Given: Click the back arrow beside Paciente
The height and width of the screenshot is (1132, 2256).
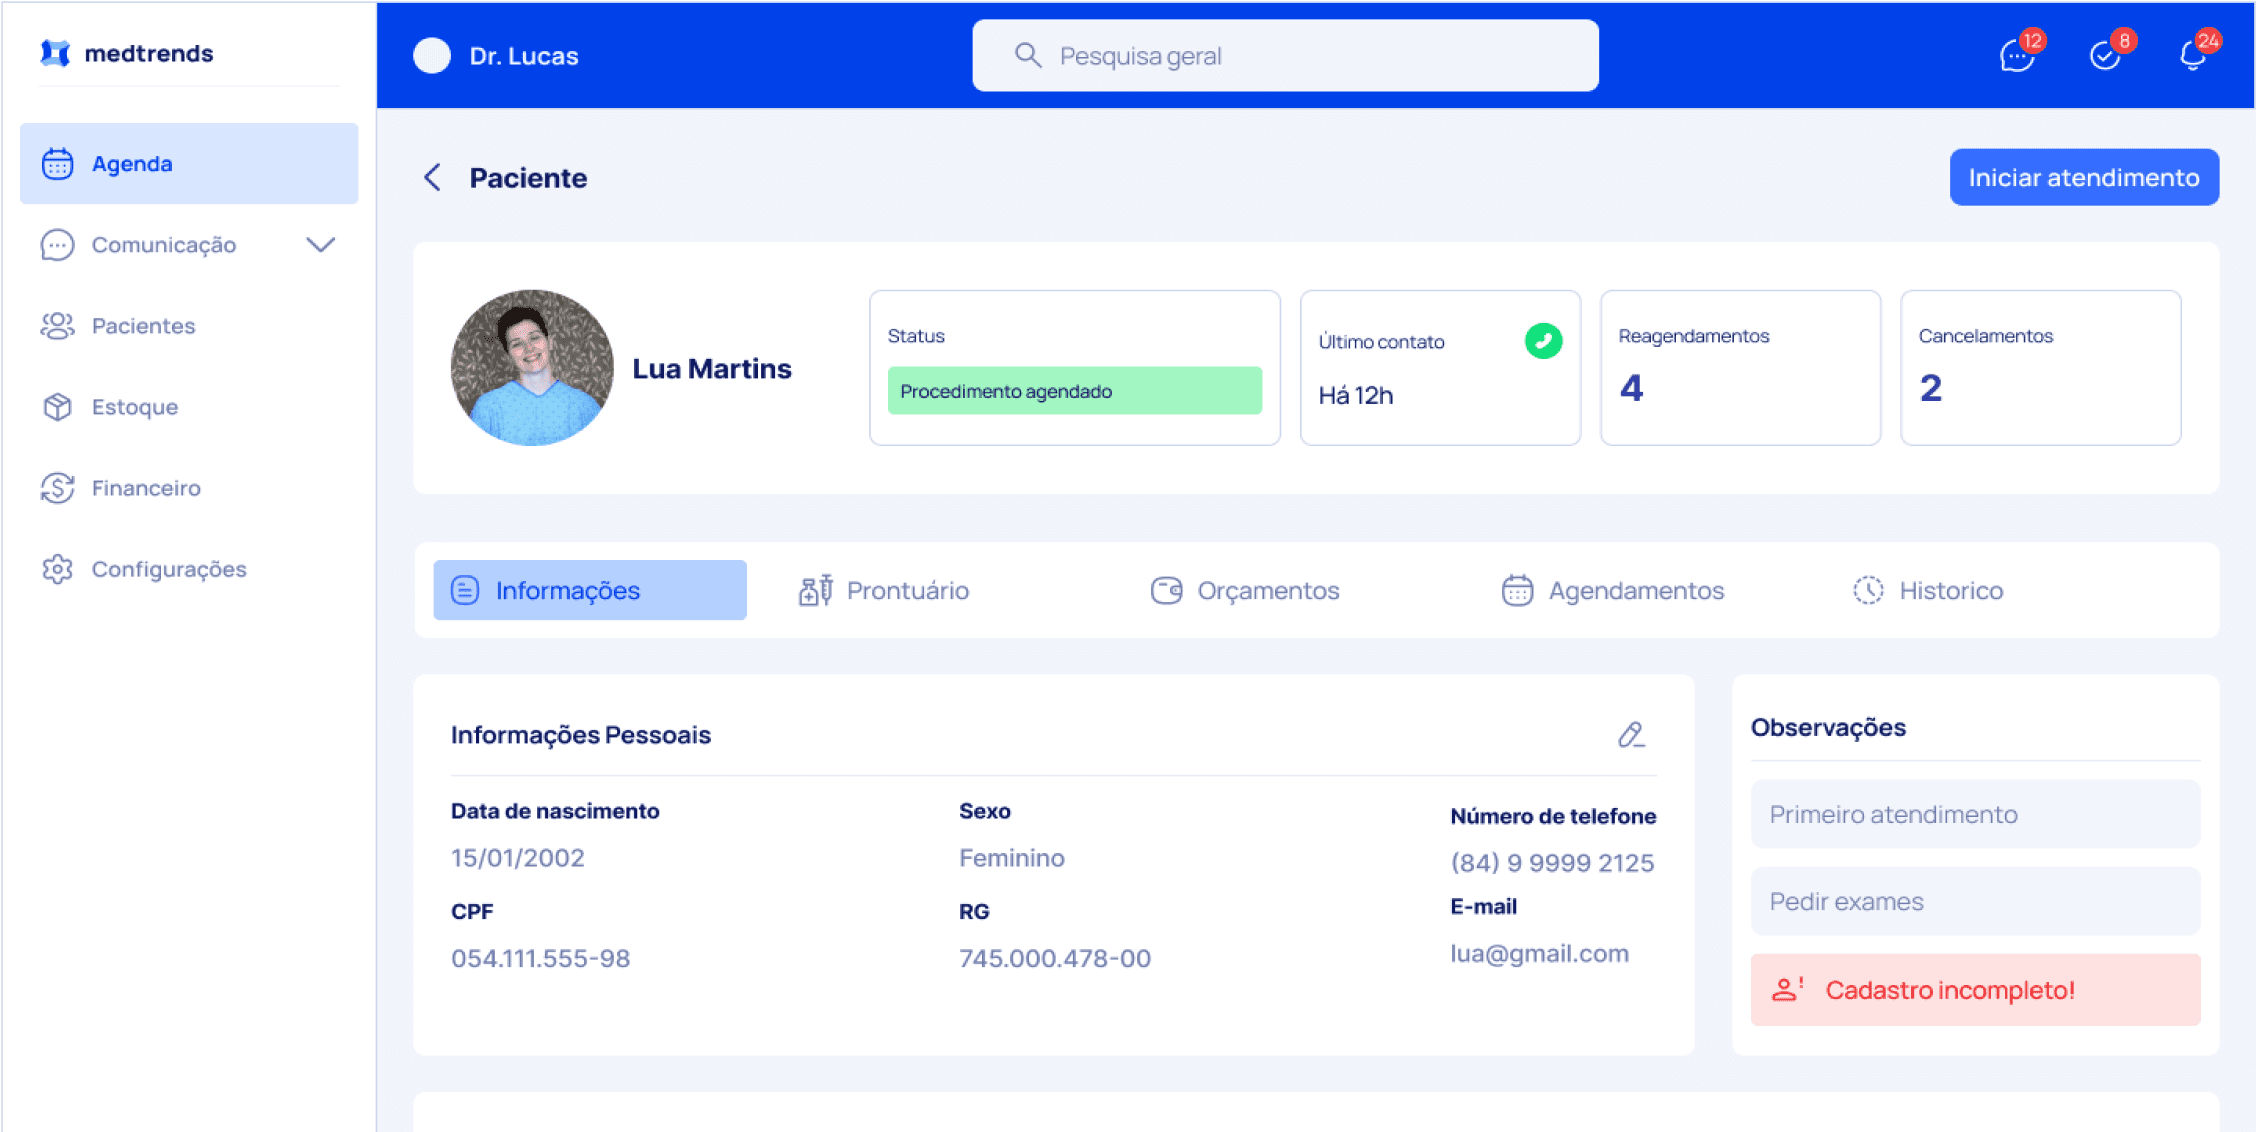Looking at the screenshot, I should click(432, 178).
